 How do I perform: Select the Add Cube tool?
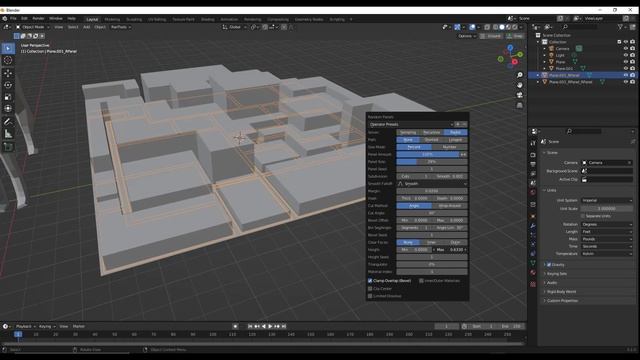tap(8, 147)
